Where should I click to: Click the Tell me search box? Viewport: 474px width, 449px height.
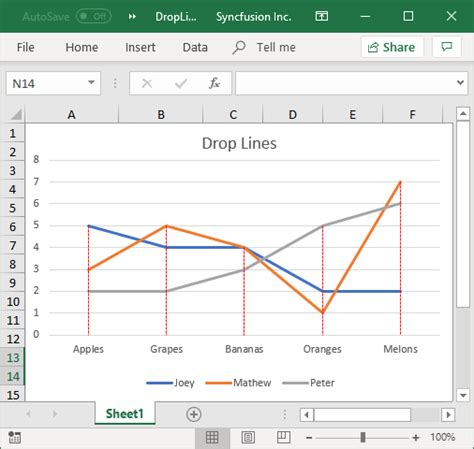(x=264, y=47)
